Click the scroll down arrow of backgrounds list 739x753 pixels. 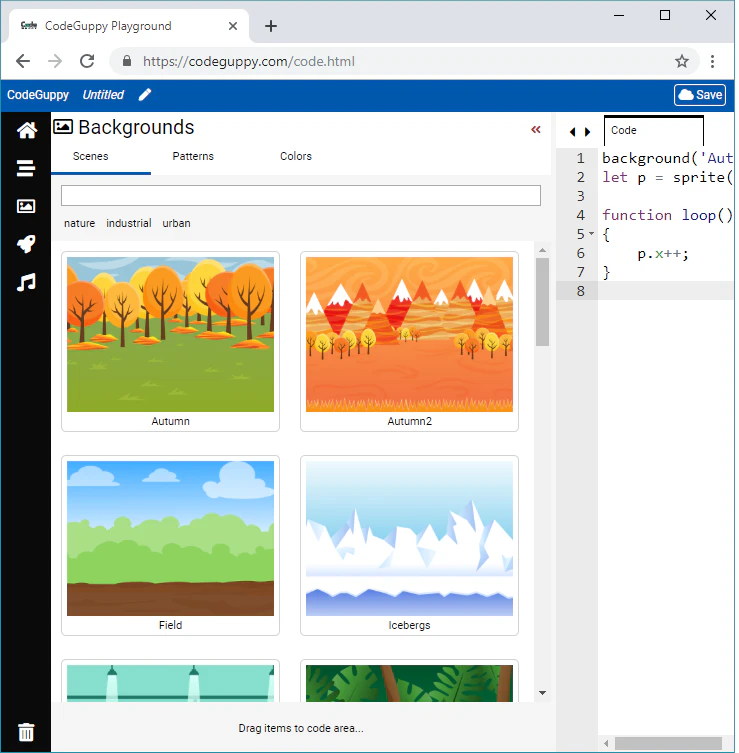click(x=543, y=692)
